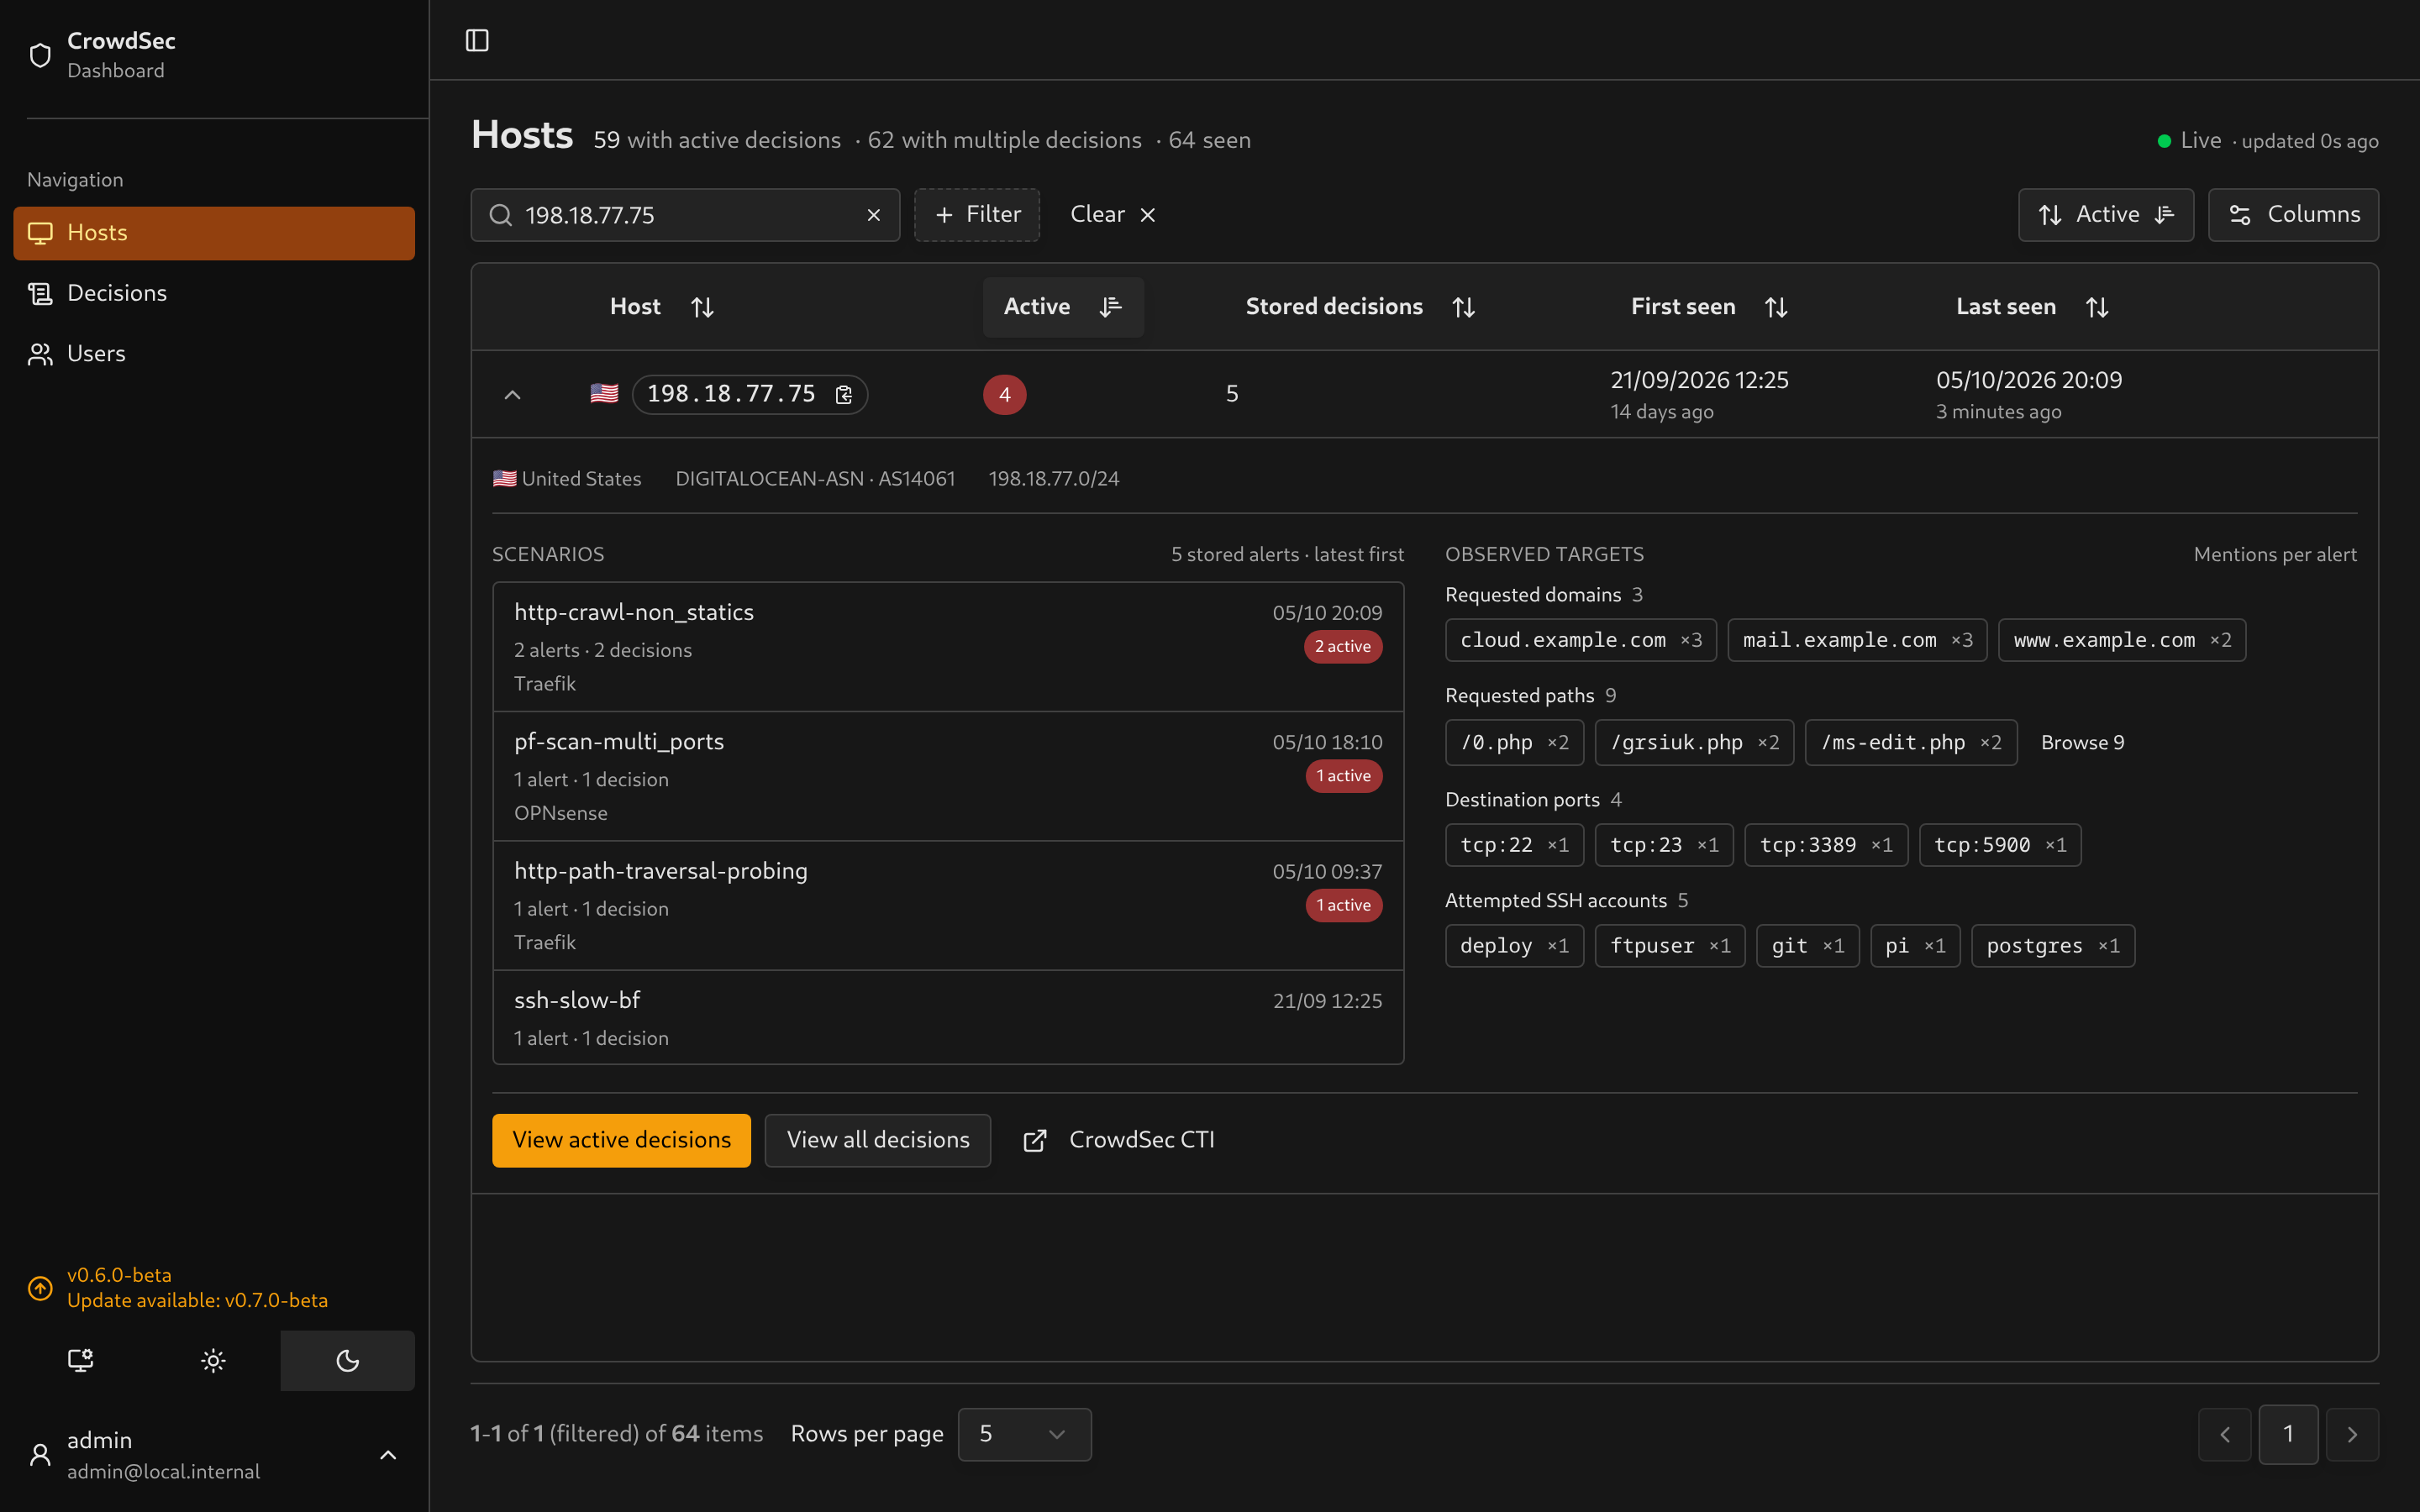Sort by Stored decisions column arrows

1463,307
